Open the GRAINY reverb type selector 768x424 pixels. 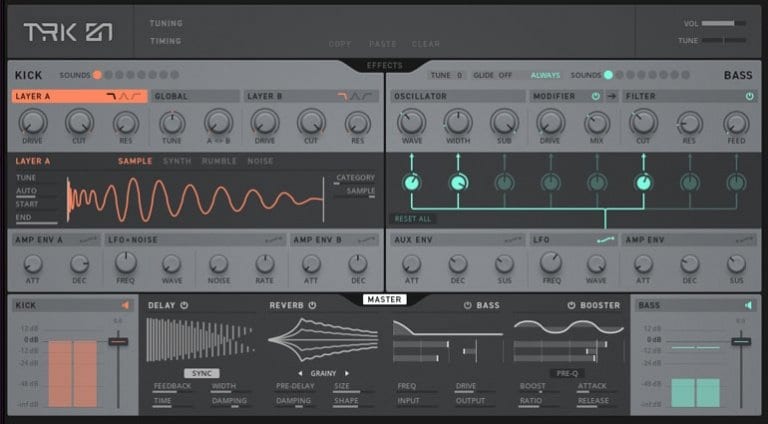(x=323, y=373)
